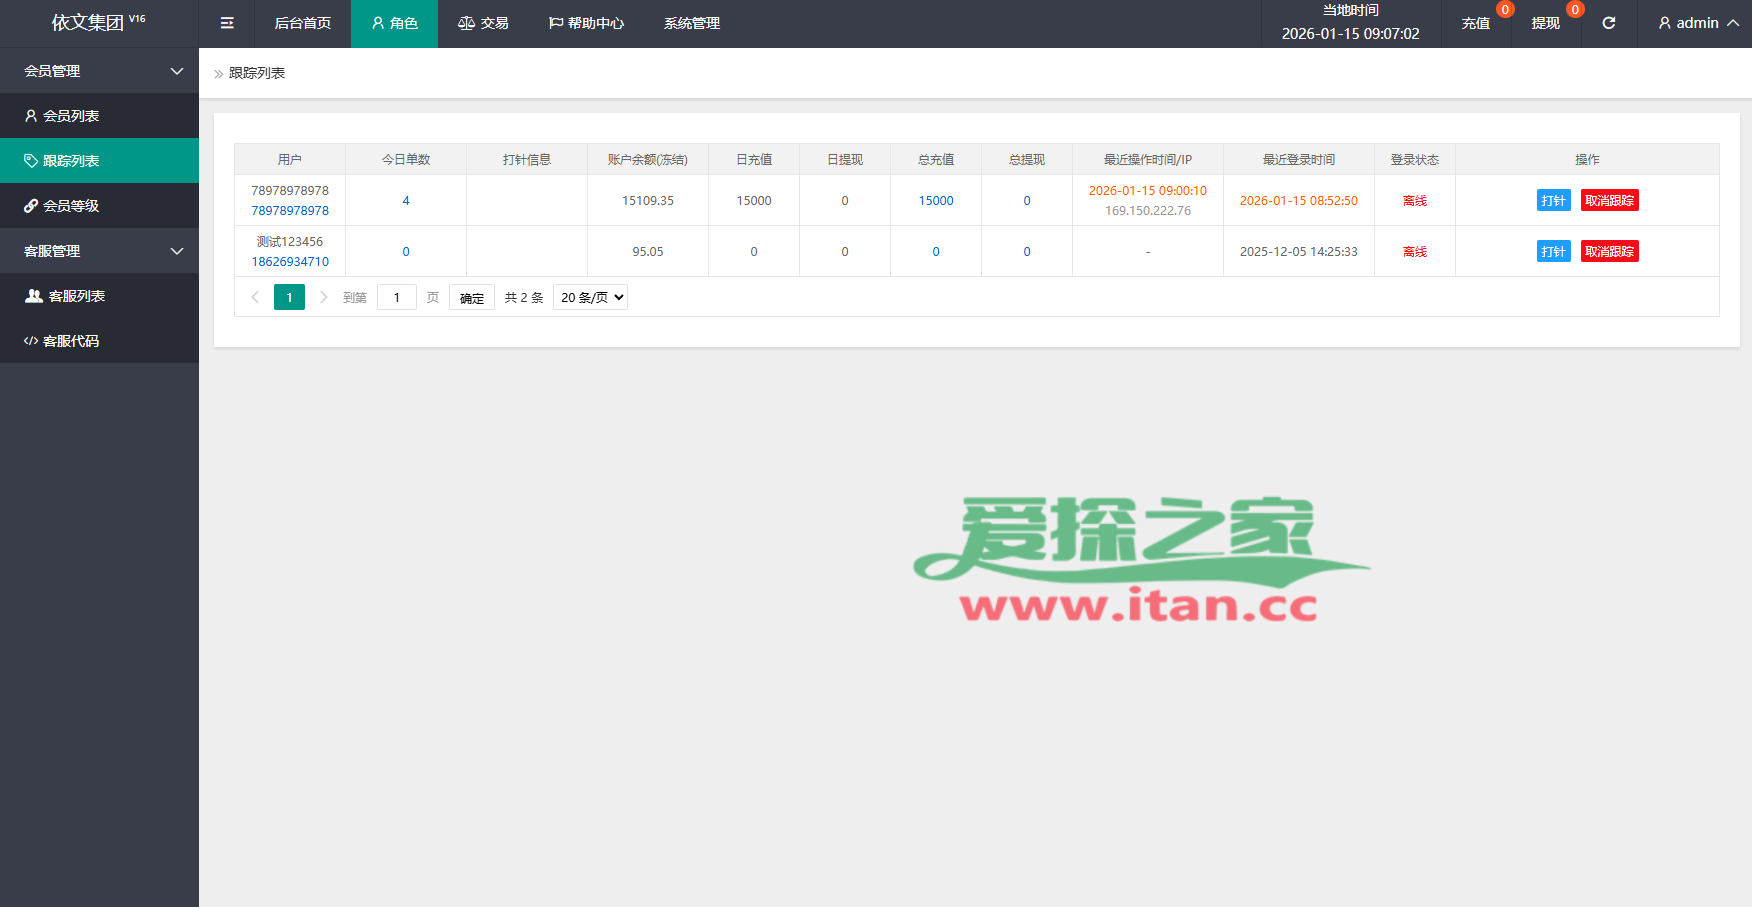Switch to the 交易 top menu
Screen dimensions: 1752x907
(483, 23)
